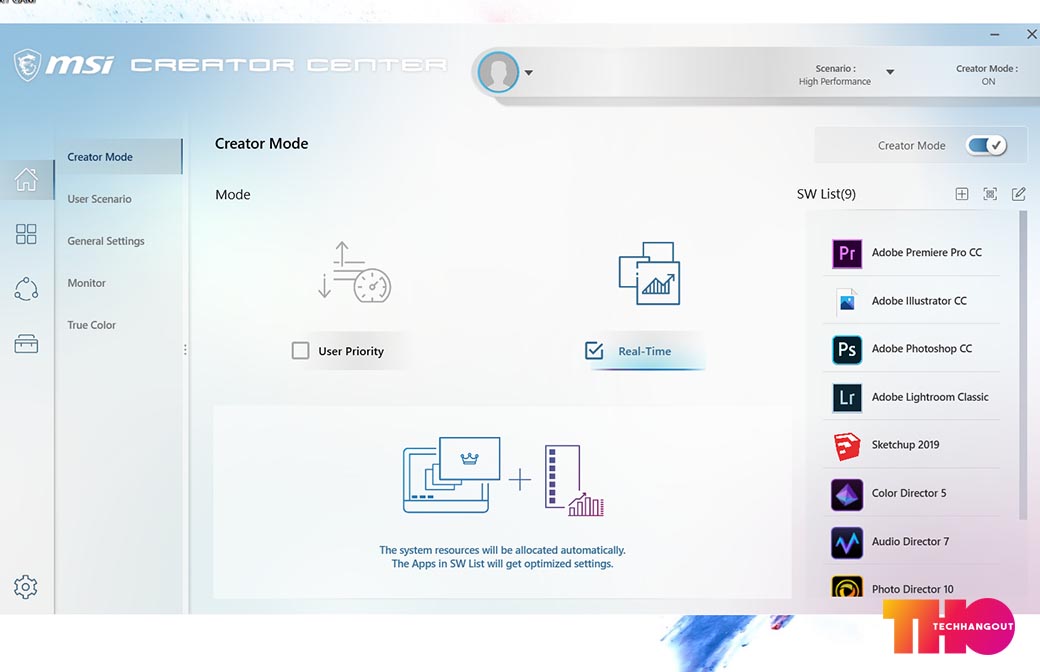The width and height of the screenshot is (1040, 672).
Task: Select Sketchup 2019 text
Action: tap(905, 444)
